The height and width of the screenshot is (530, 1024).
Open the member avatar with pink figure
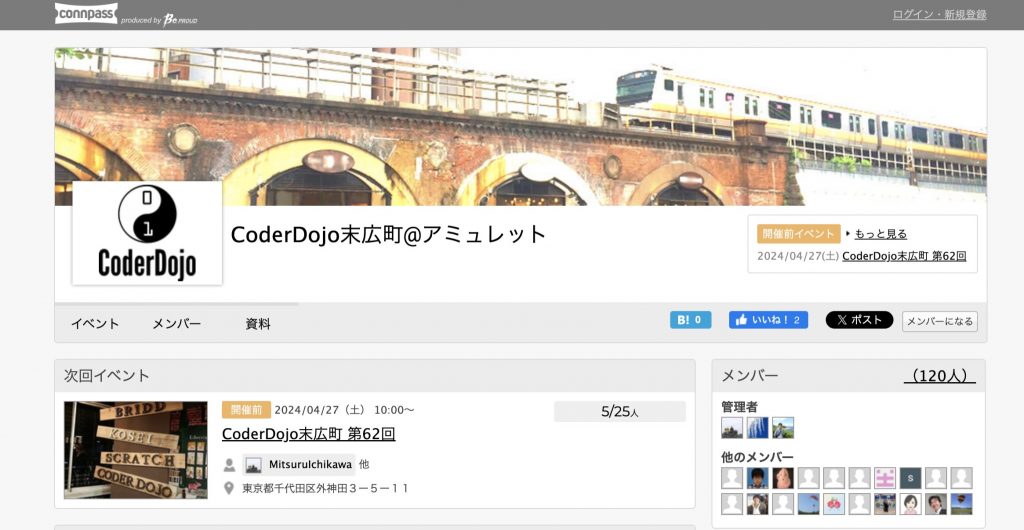[x=783, y=478]
